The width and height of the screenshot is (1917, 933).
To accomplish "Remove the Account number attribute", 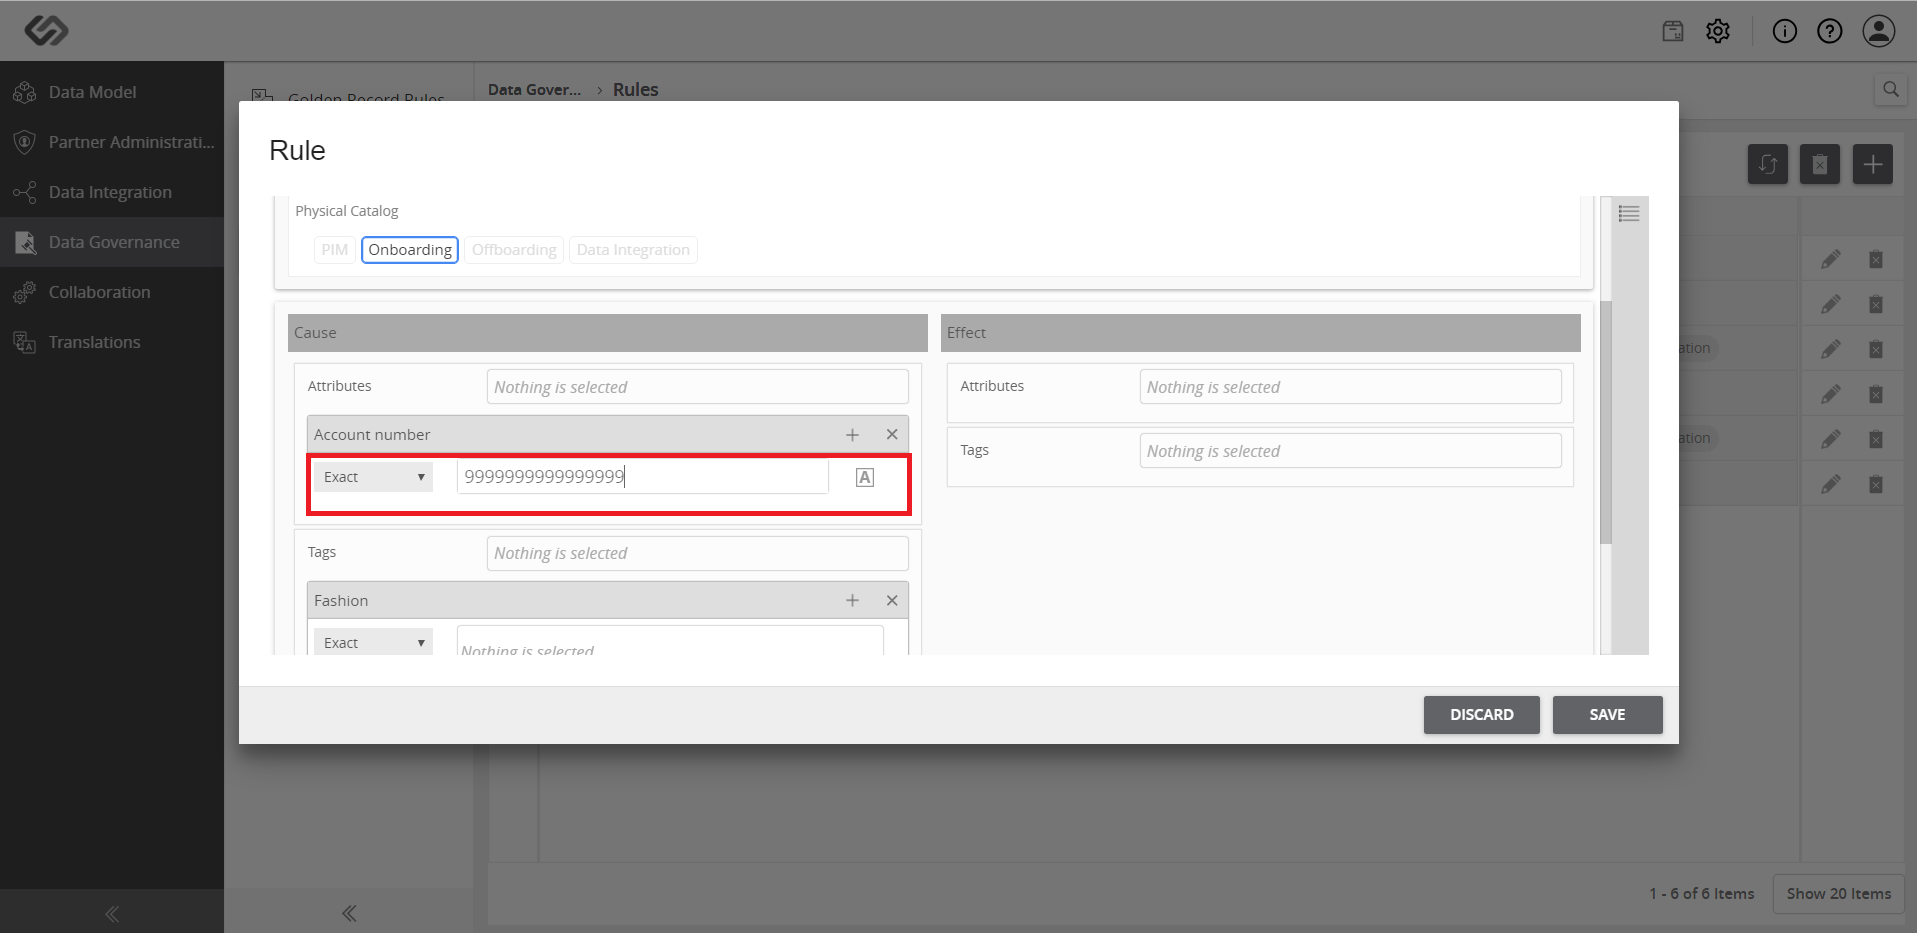I will point(892,435).
